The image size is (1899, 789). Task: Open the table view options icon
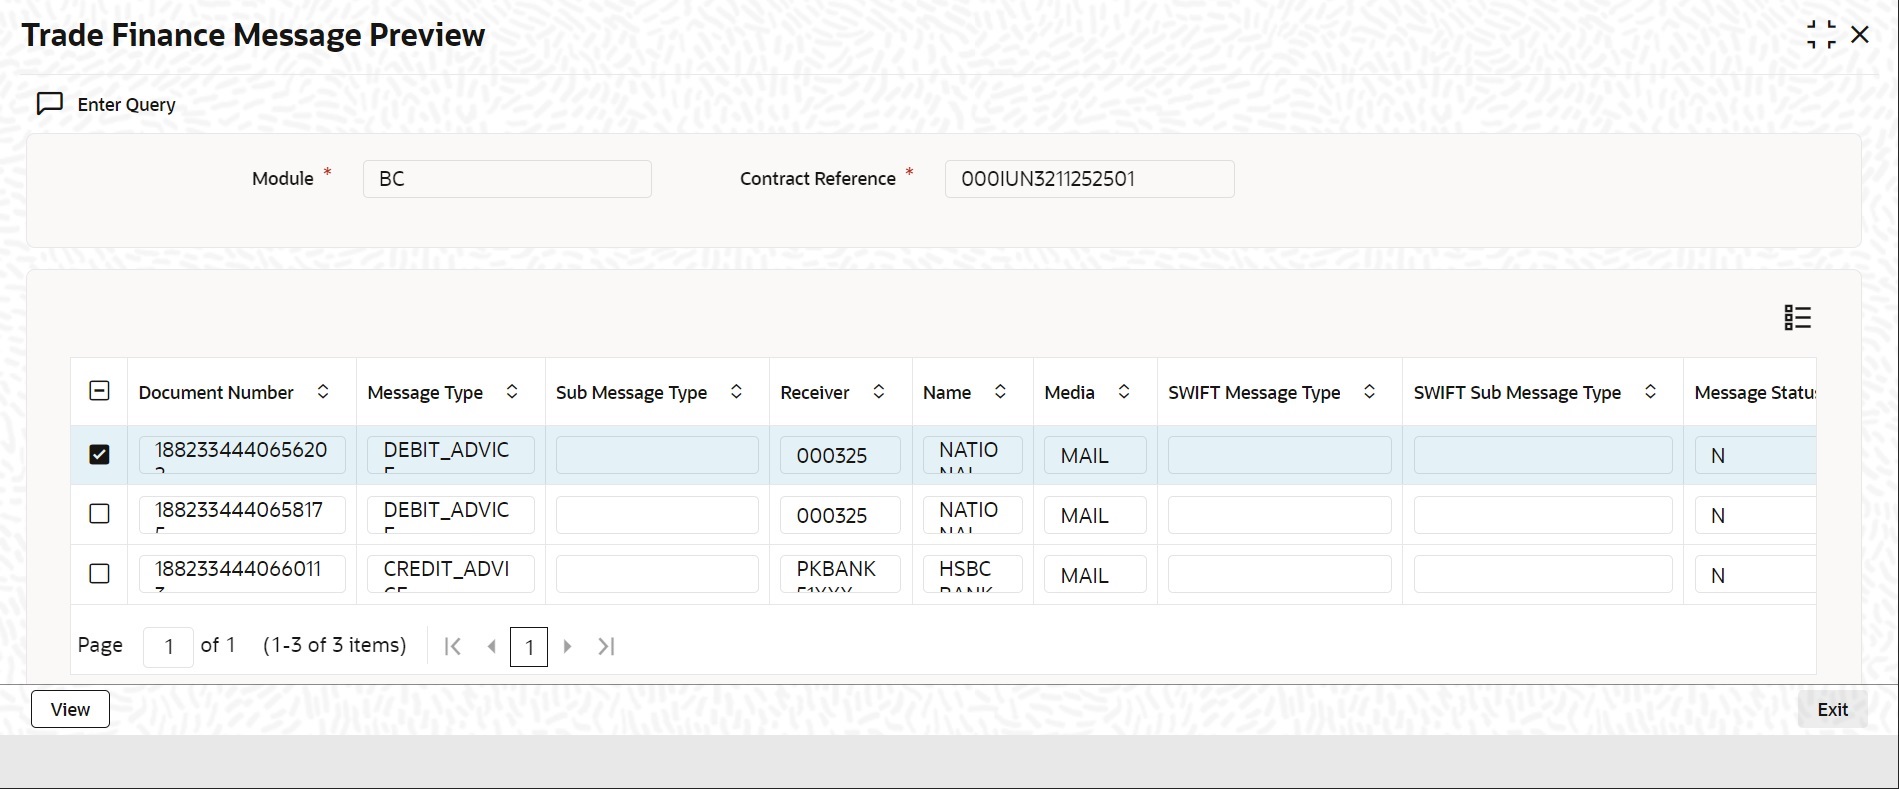pos(1797,318)
